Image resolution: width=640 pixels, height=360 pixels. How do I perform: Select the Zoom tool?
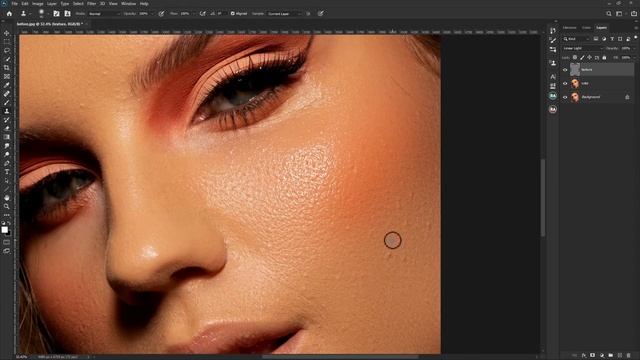pos(7,206)
